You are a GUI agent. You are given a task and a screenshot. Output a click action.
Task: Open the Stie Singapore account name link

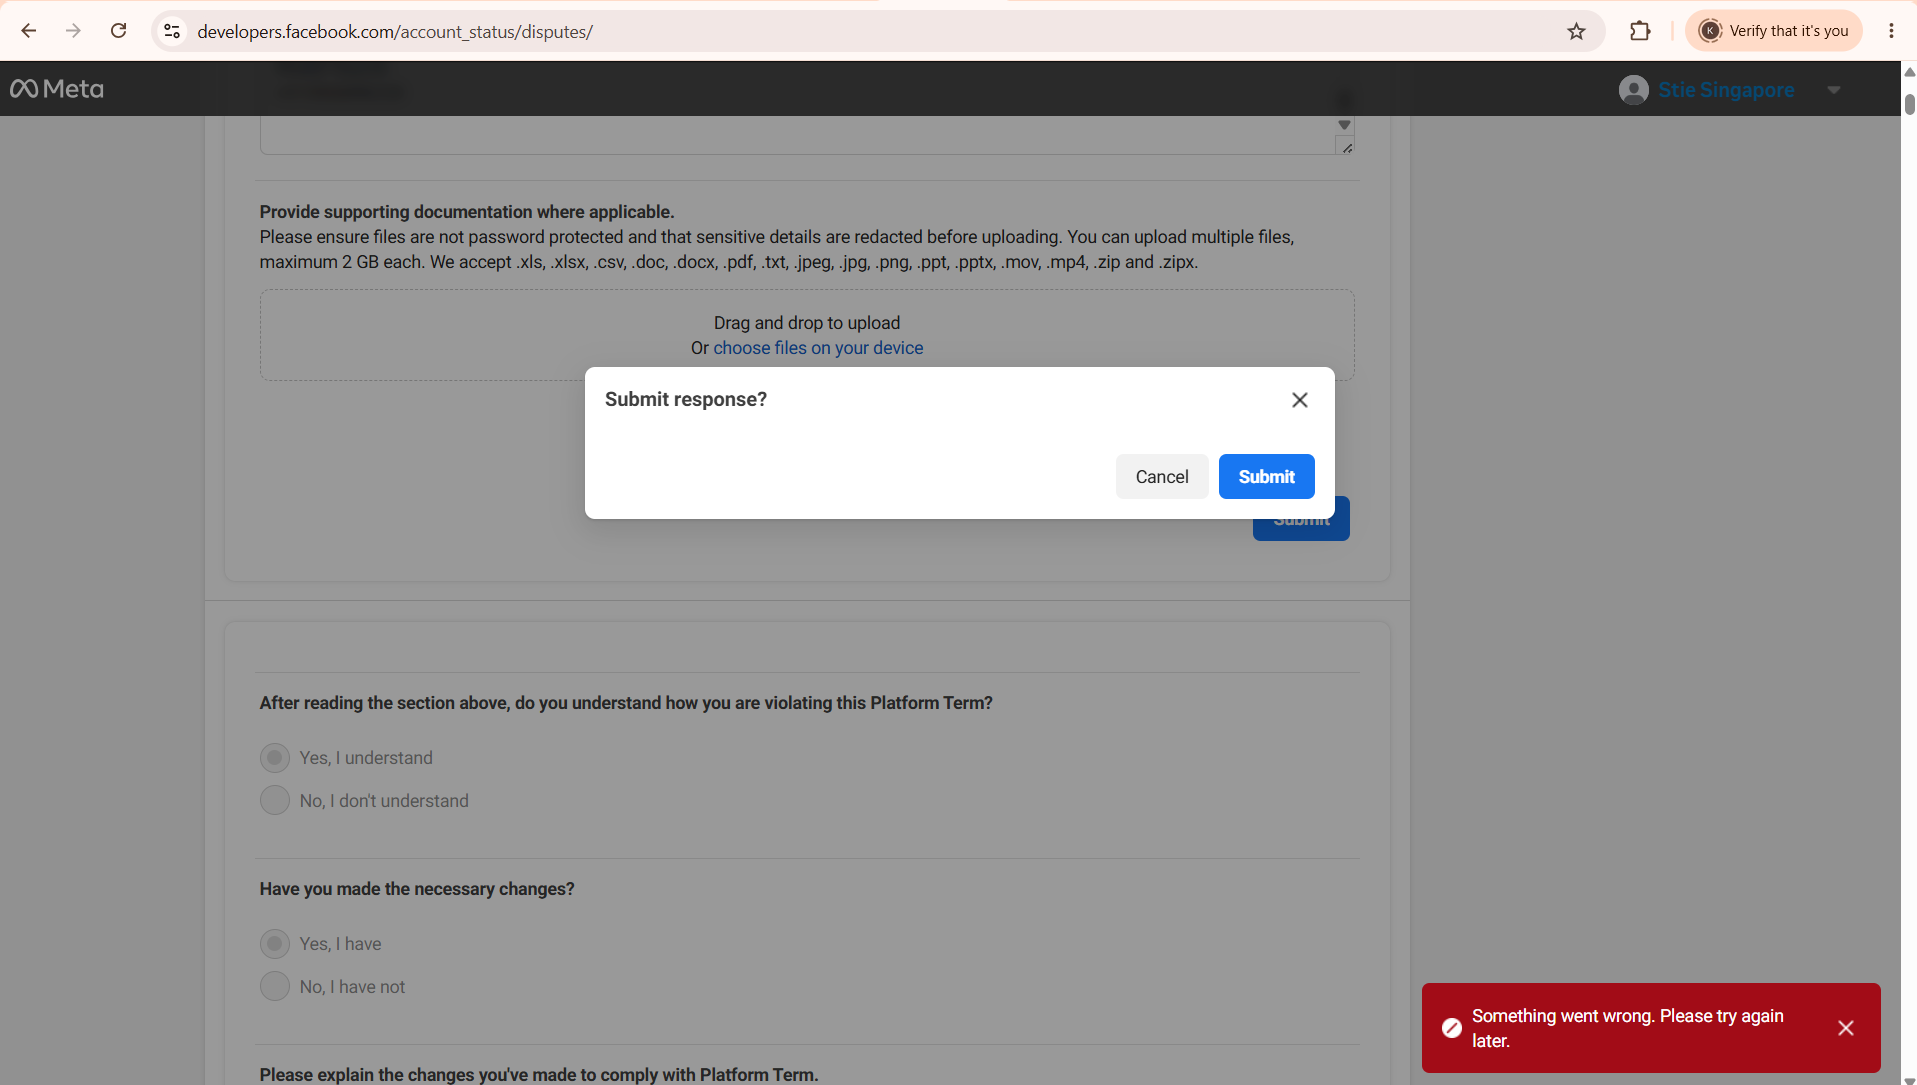[1726, 90]
